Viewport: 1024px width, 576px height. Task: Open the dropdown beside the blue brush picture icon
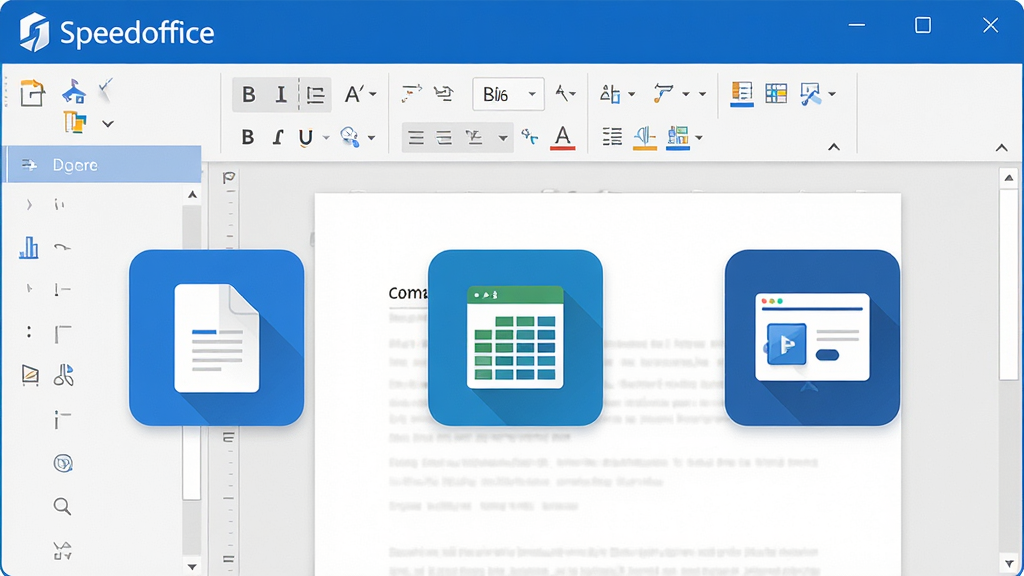pyautogui.click(x=832, y=95)
